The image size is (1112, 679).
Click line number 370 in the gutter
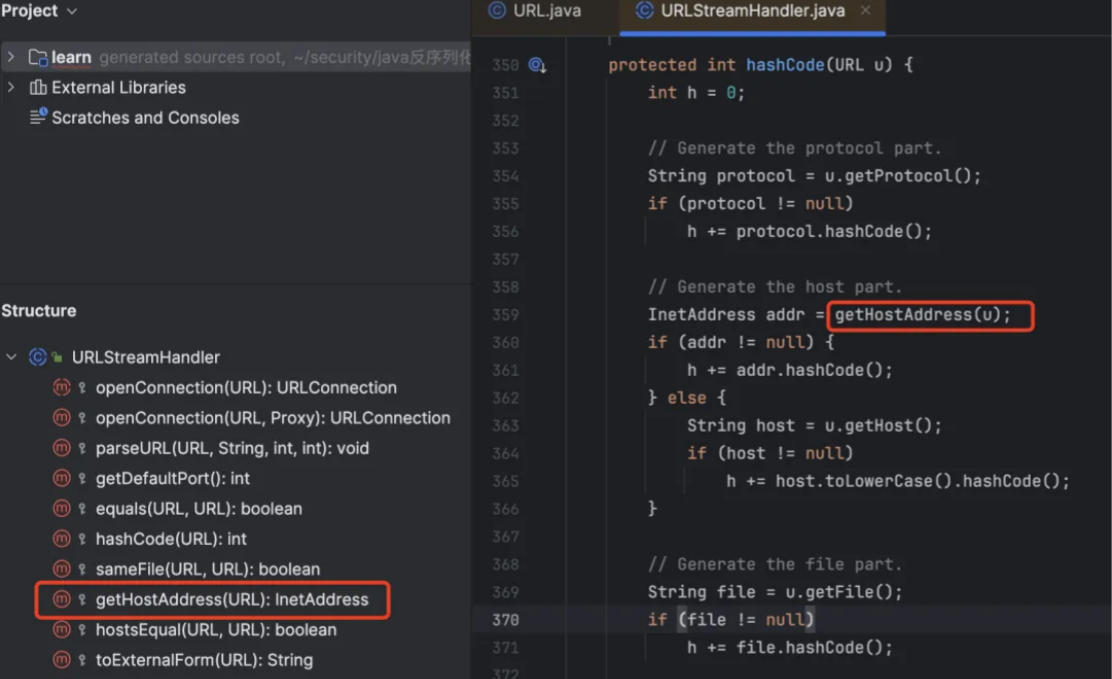pos(506,620)
